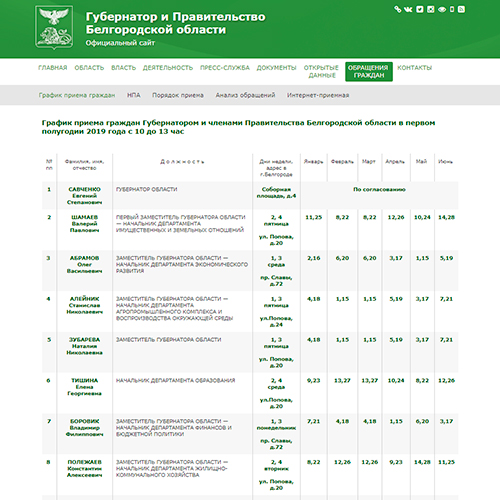Click the Март column header
This screenshot has height=500, width=500.
click(x=369, y=162)
